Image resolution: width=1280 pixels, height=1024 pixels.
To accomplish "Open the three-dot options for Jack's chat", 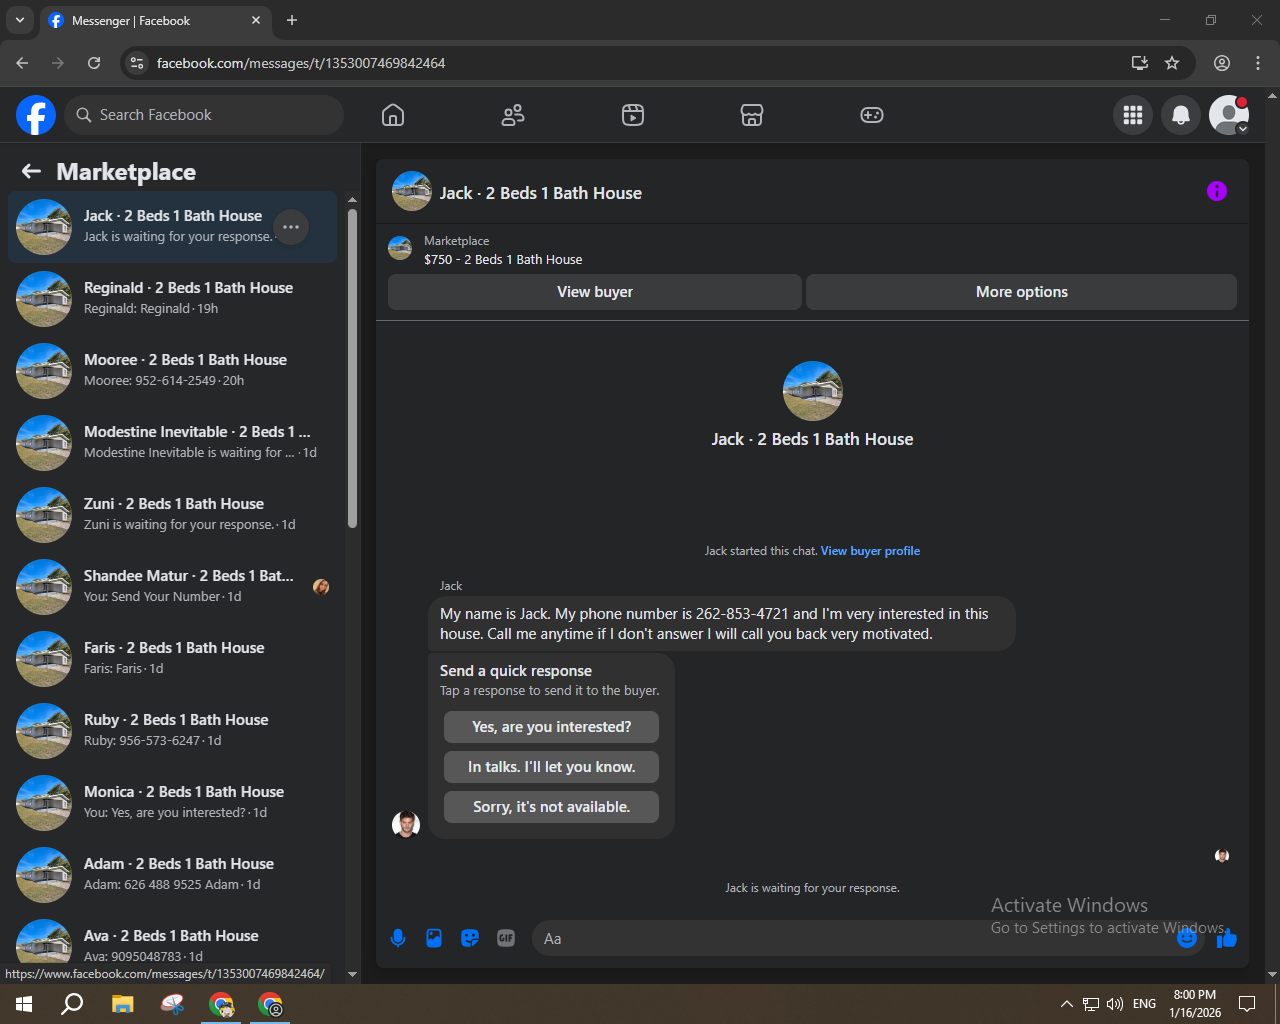I will point(291,227).
